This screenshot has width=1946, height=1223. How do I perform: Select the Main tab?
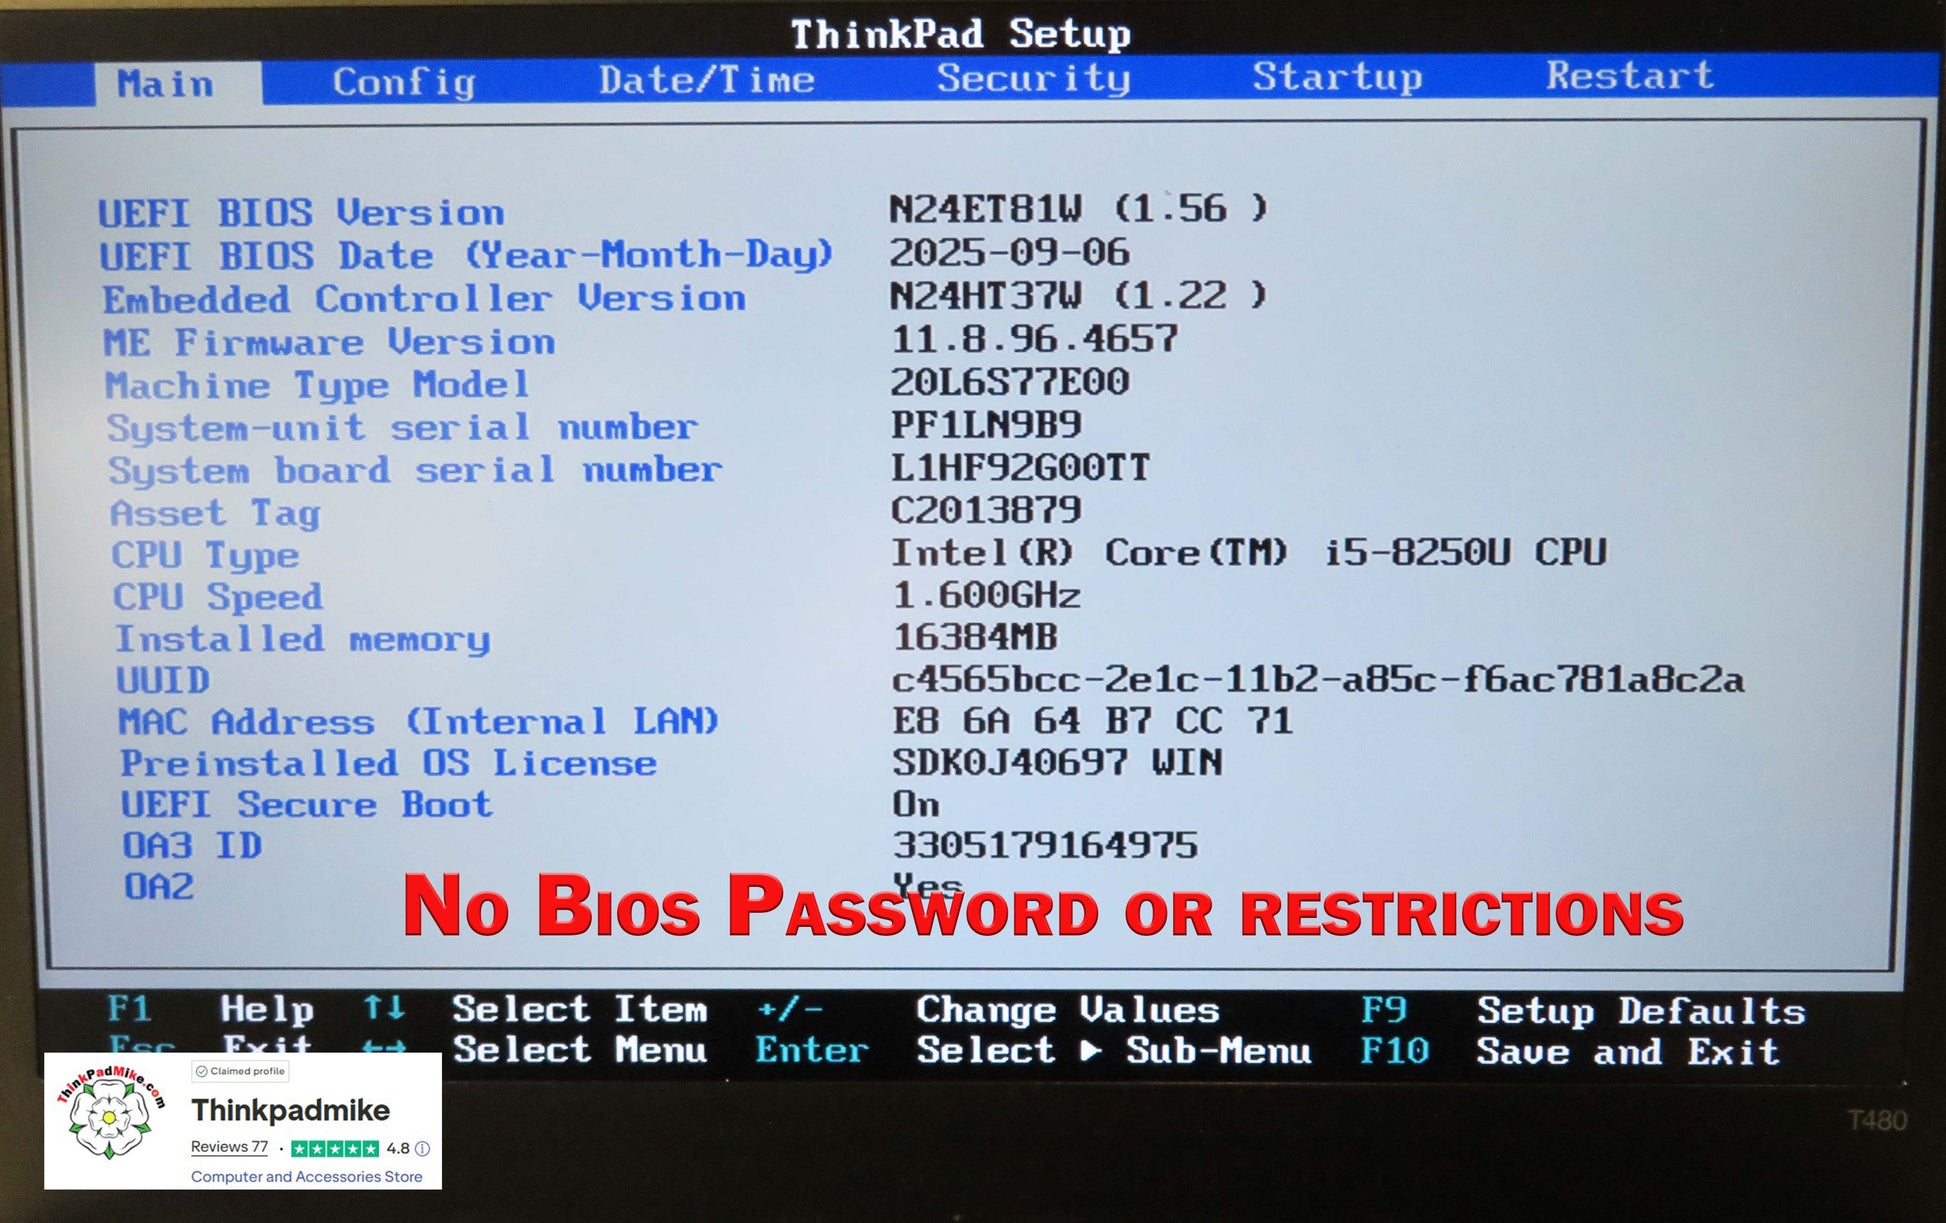(166, 84)
